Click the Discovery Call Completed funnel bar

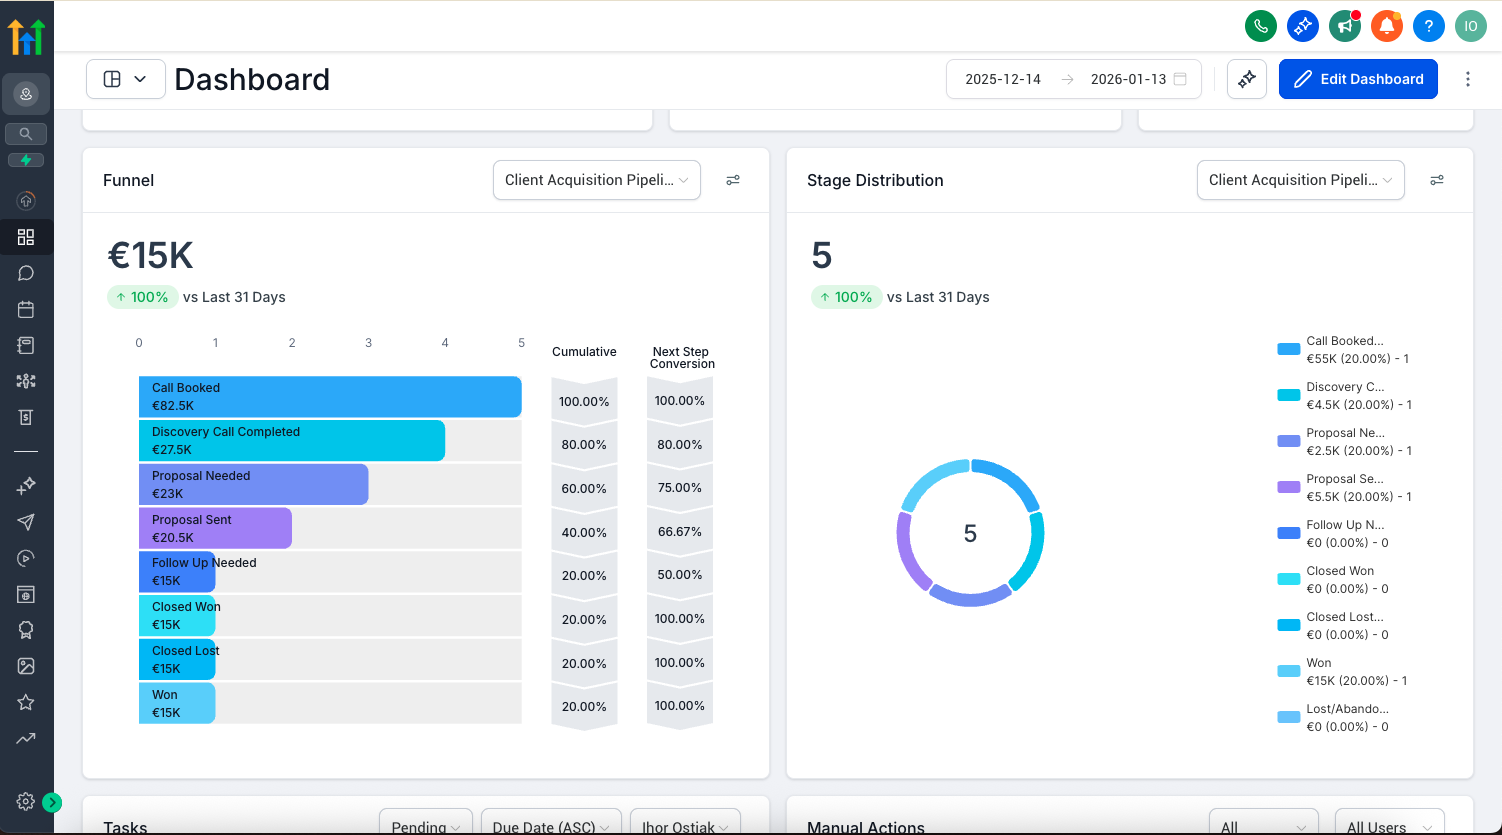292,441
